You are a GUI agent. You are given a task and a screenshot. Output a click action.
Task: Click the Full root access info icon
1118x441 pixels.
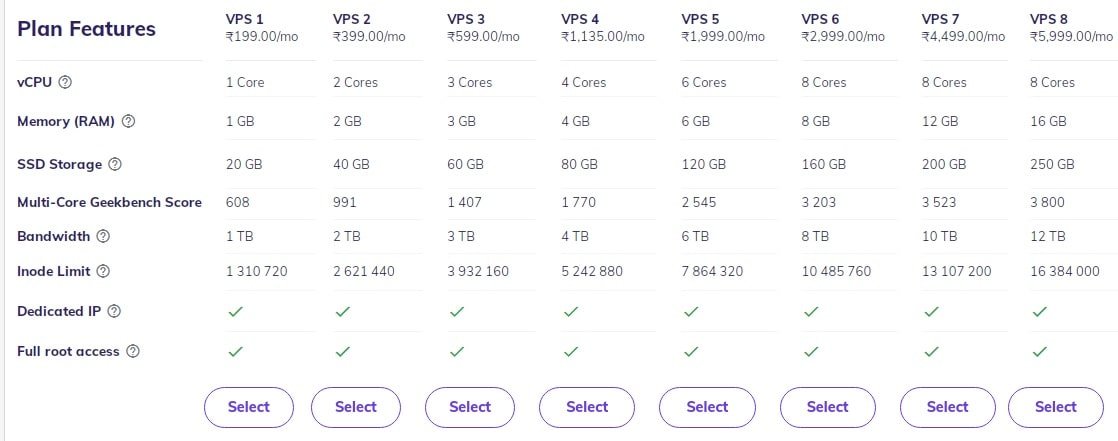pyautogui.click(x=133, y=351)
